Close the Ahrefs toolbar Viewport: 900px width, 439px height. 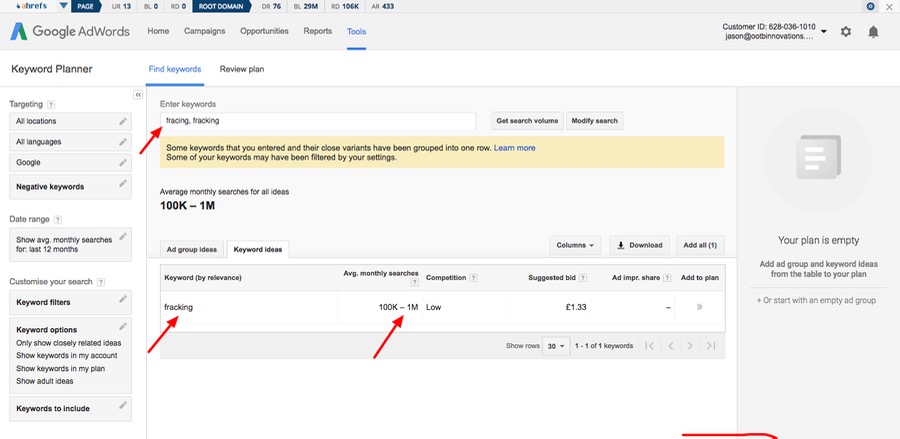coord(890,6)
